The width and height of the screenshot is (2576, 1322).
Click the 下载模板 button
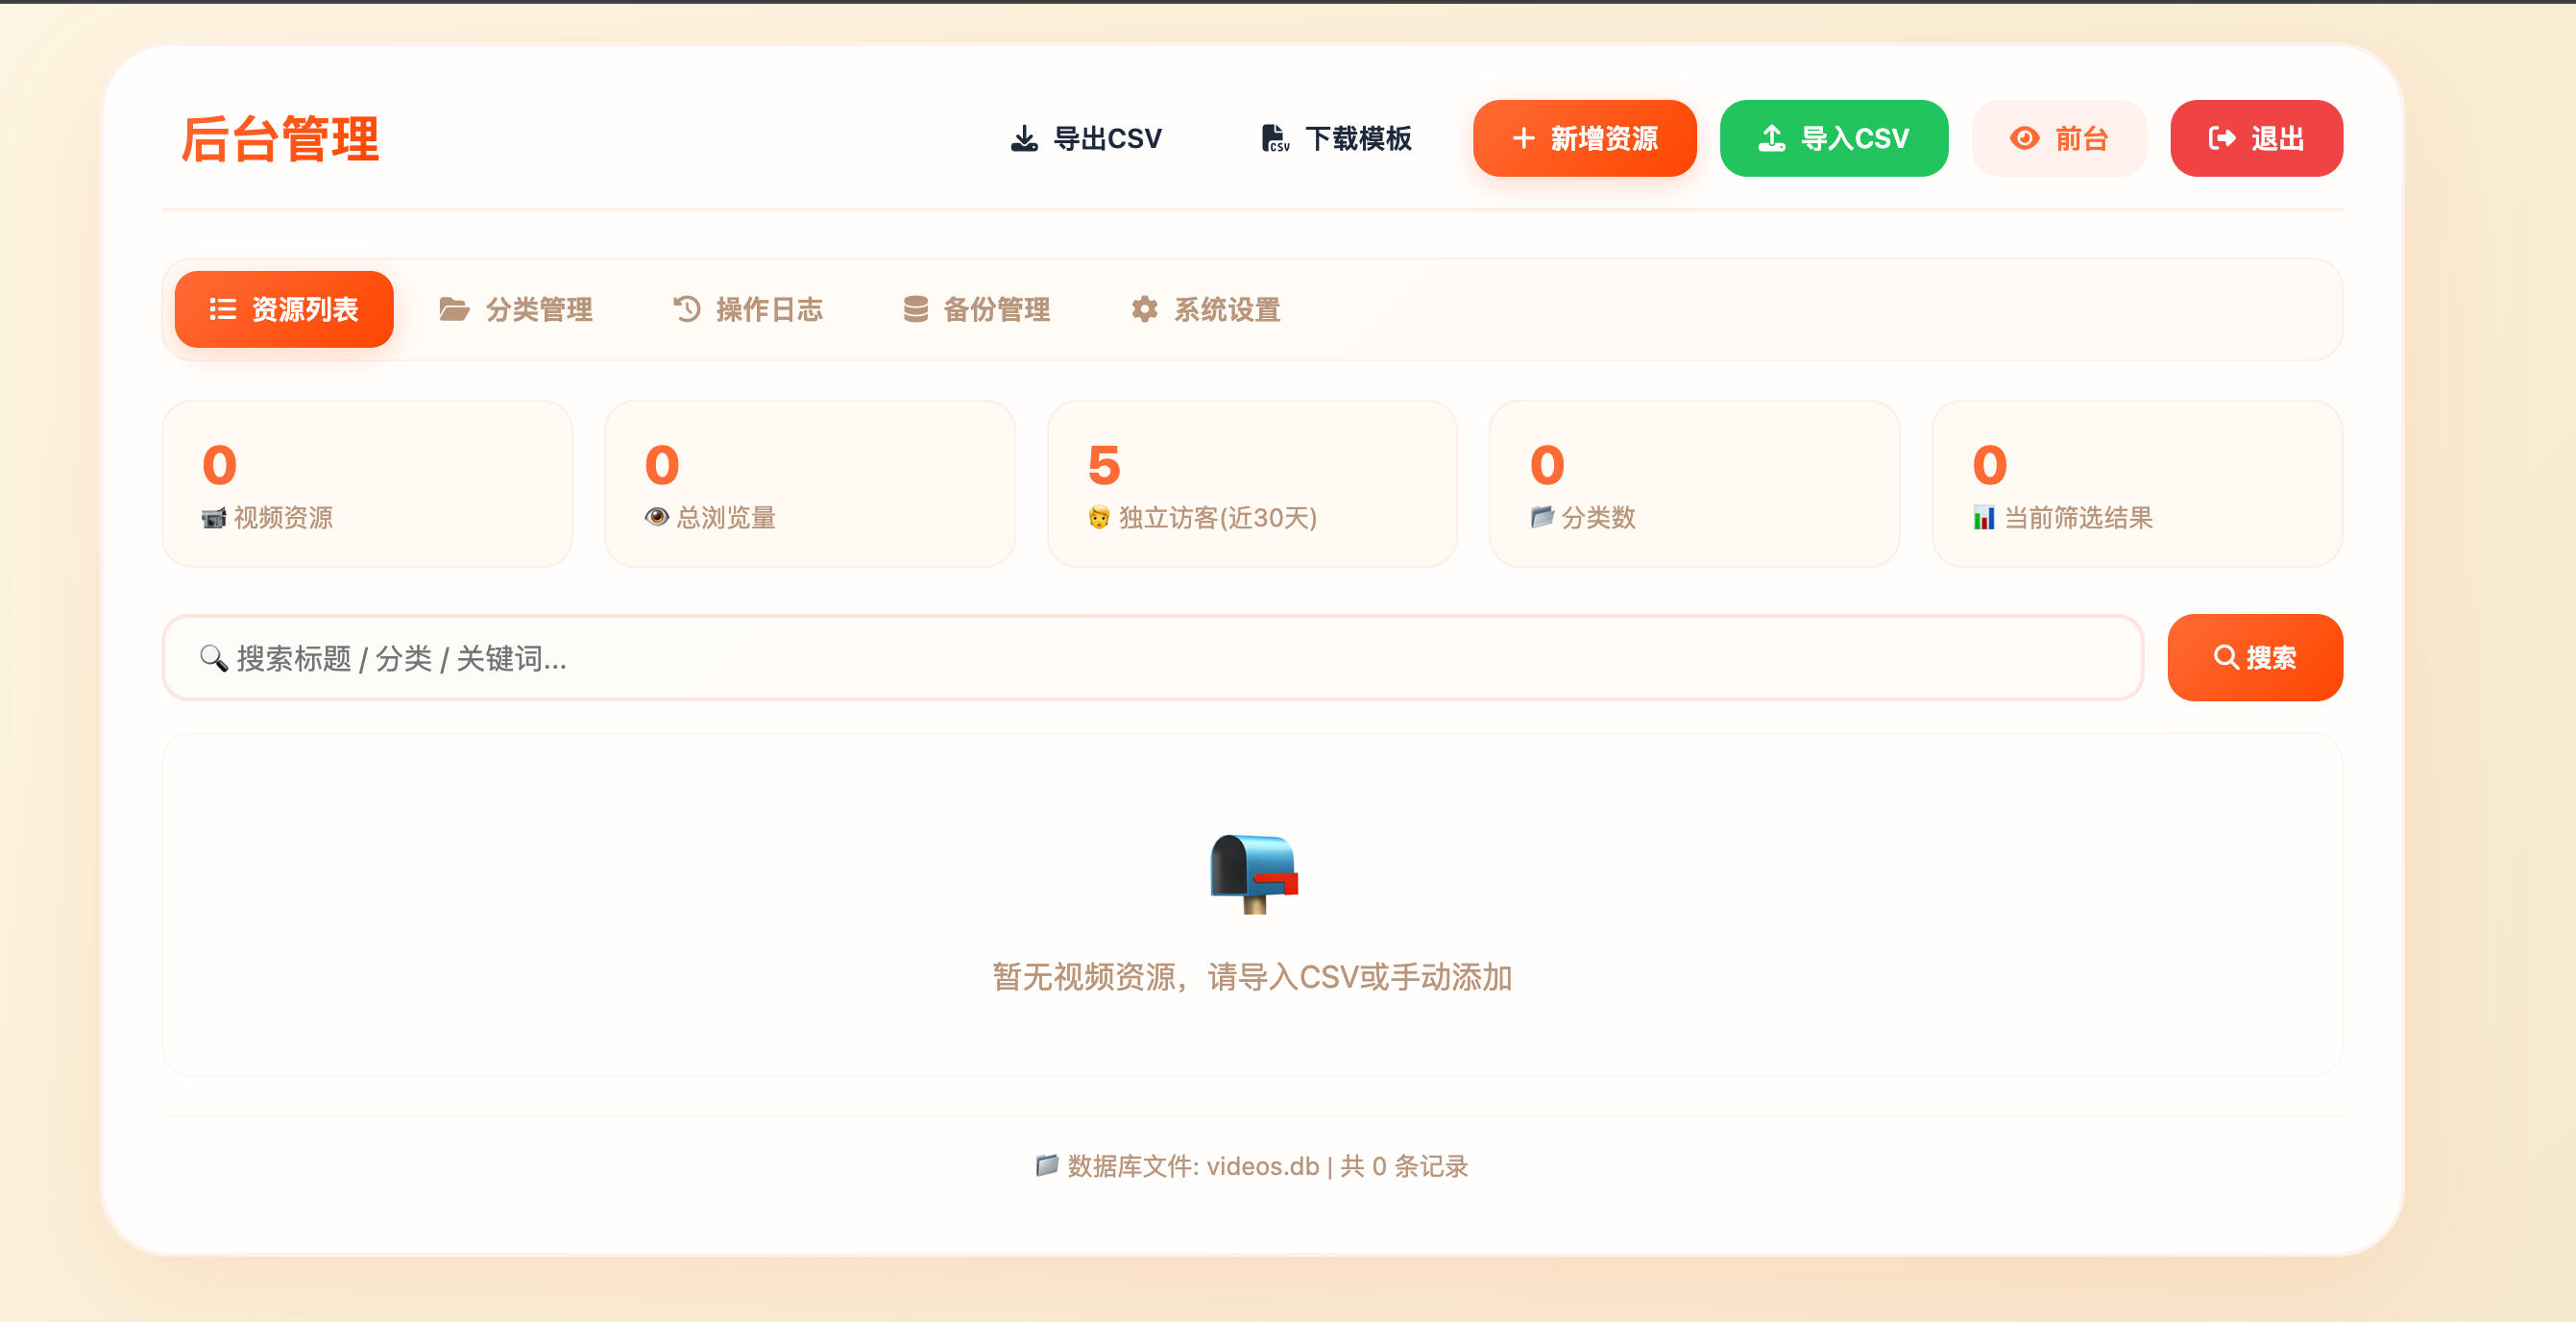pos(1336,138)
